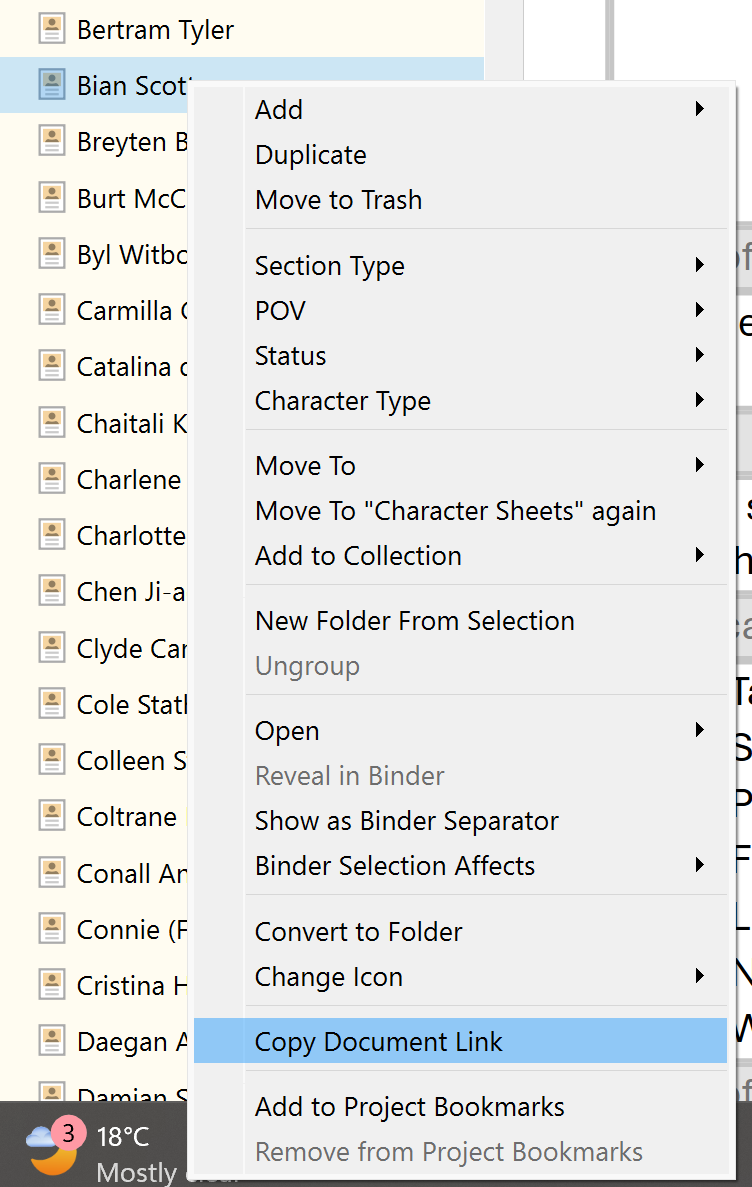This screenshot has height=1187, width=752.
Task: Click the character icon beside Daegan
Action: point(51,1041)
